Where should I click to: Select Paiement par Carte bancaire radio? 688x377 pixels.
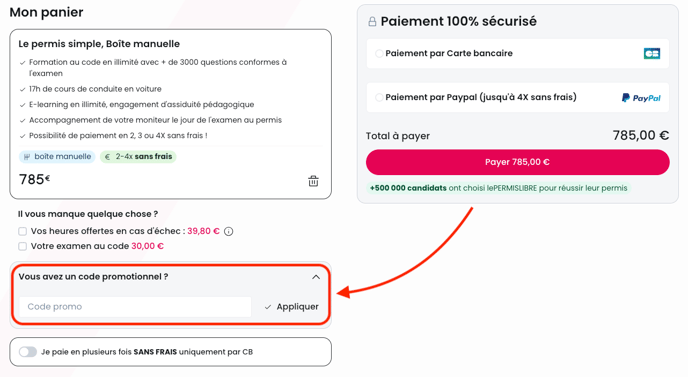379,54
